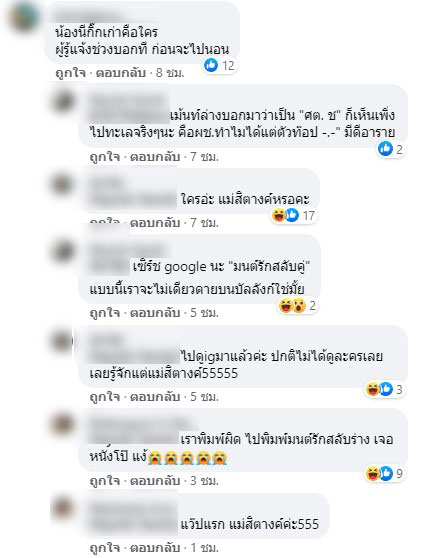Click the blue like icon with count 2
Screen dimensions: 425x558
click(385, 149)
